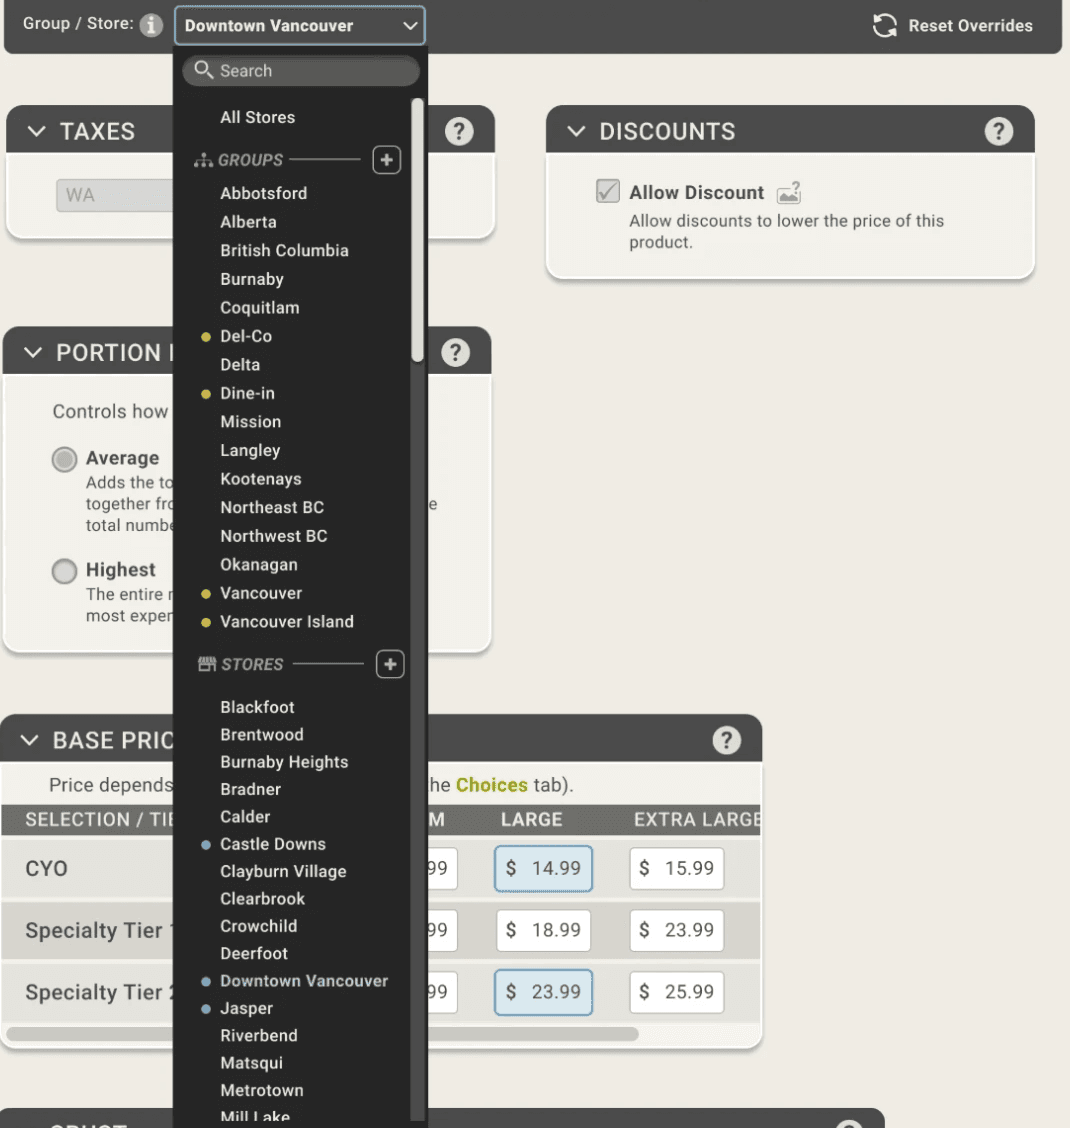Pick the Langley group
The image size is (1070, 1128).
[x=250, y=450]
